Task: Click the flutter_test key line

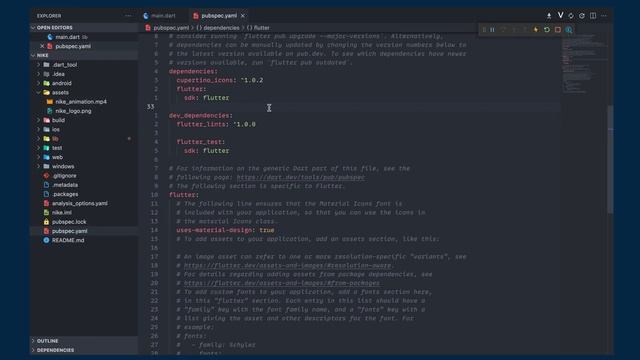Action: click(x=200, y=142)
